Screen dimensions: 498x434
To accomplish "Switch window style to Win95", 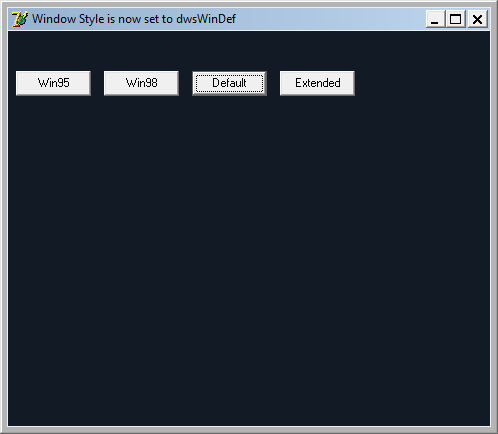I will 53,83.
